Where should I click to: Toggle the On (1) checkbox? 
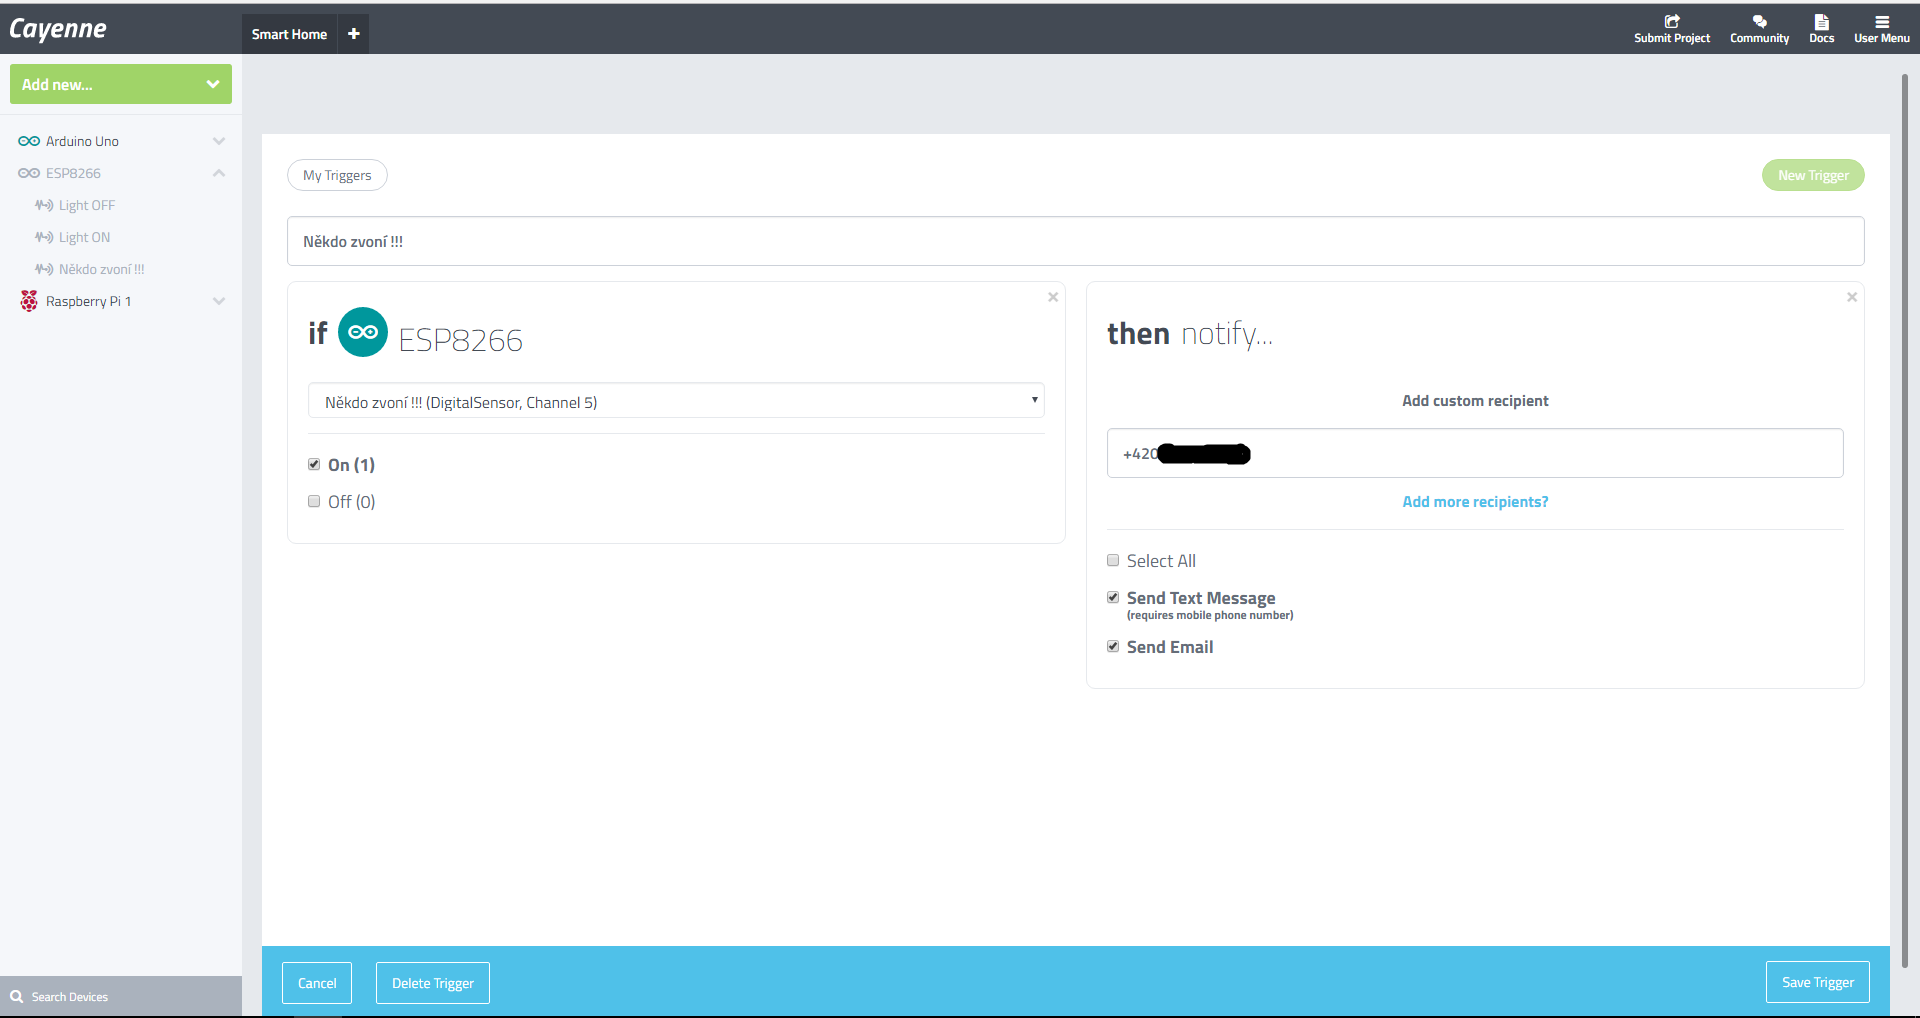[314, 464]
